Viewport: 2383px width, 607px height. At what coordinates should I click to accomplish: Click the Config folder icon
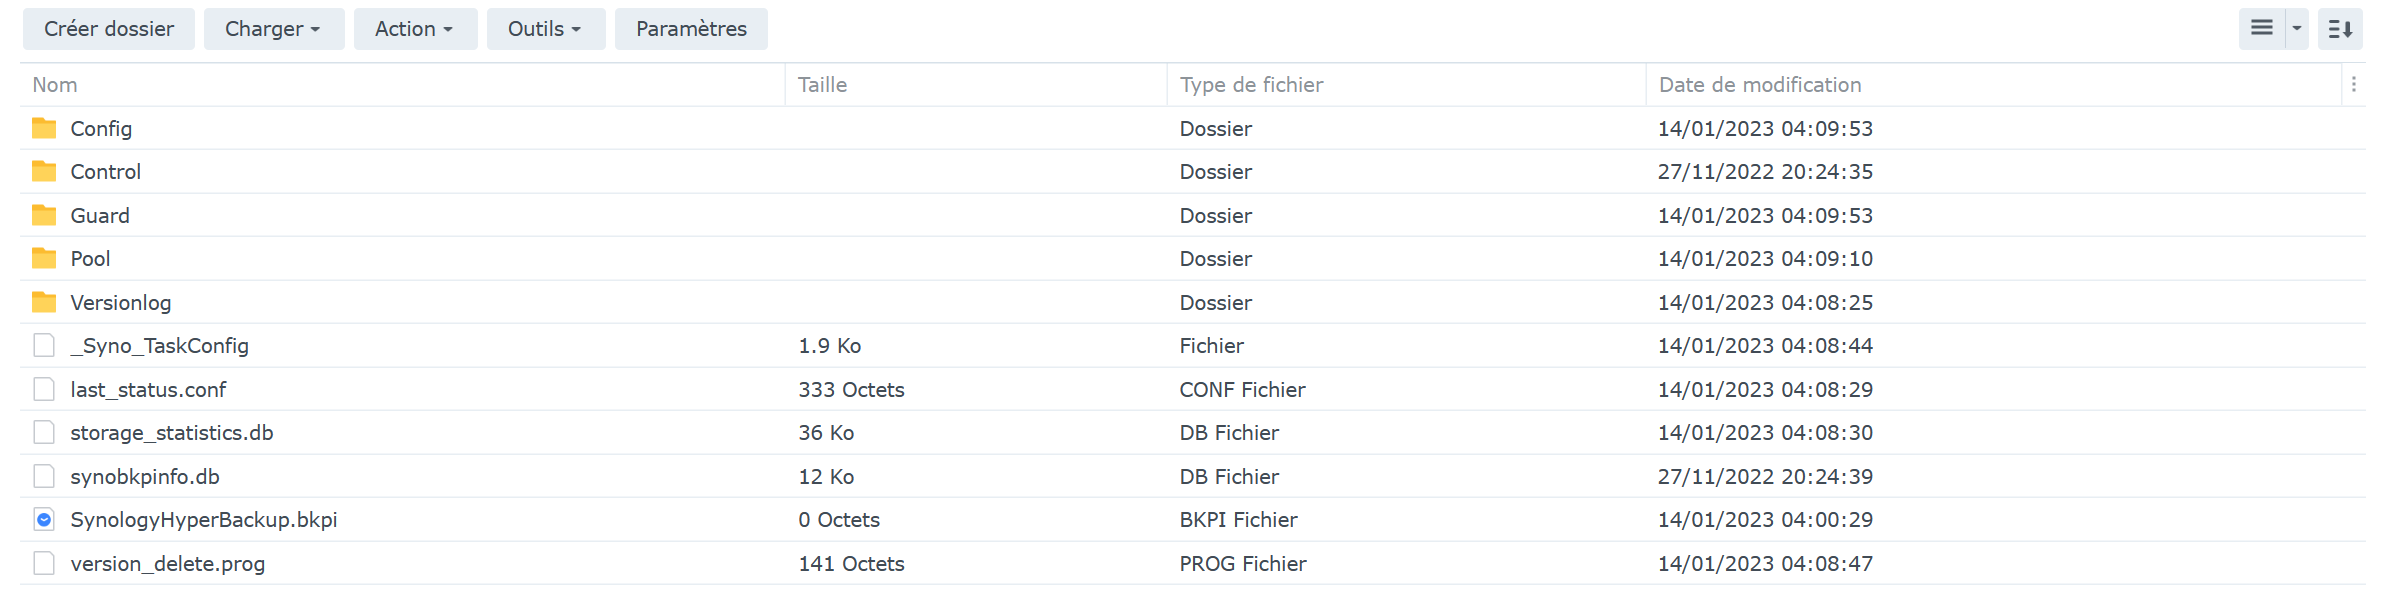(44, 128)
